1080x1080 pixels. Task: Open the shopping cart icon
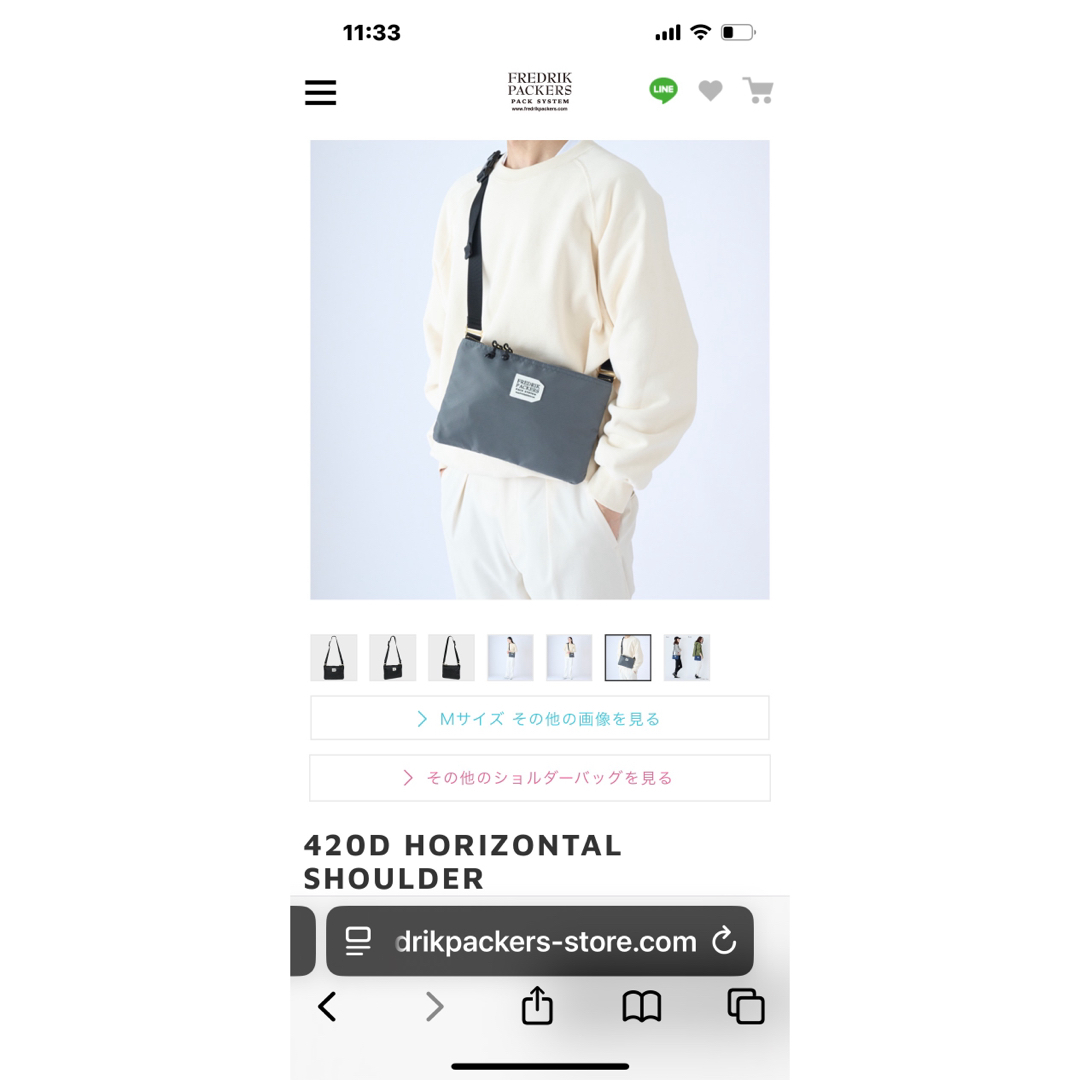coord(758,90)
